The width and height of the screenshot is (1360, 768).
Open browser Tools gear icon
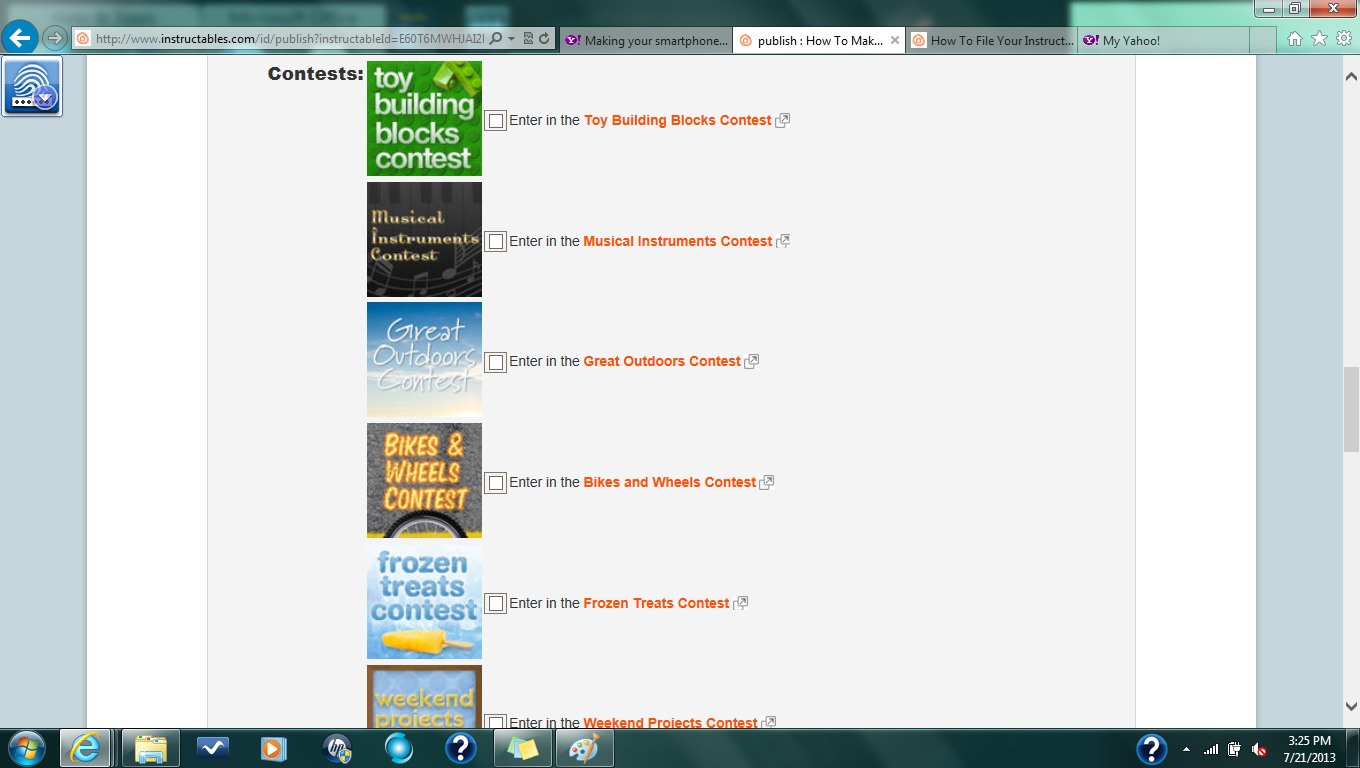tap(1344, 39)
